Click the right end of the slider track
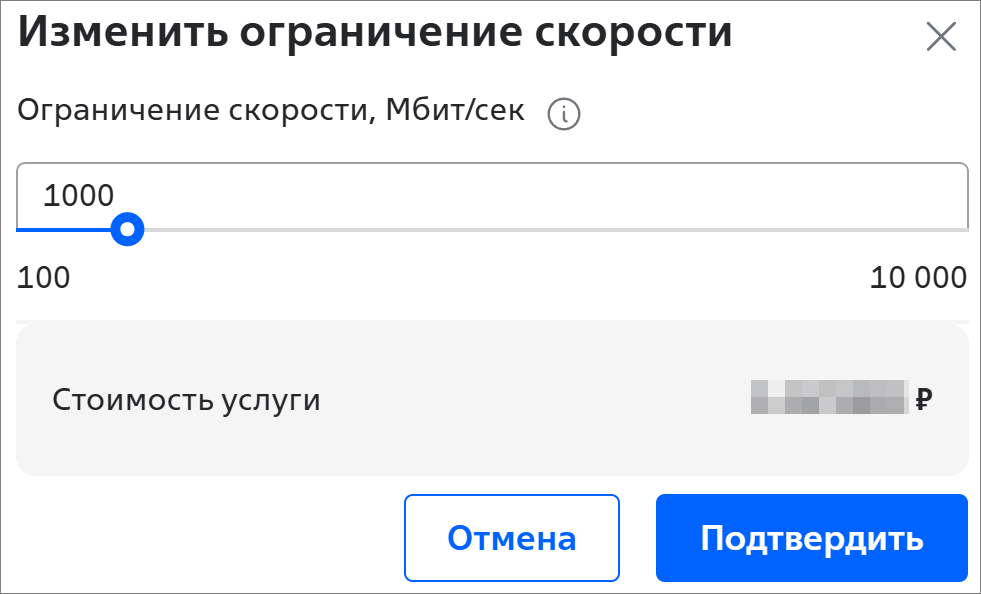981x594 pixels. [962, 230]
